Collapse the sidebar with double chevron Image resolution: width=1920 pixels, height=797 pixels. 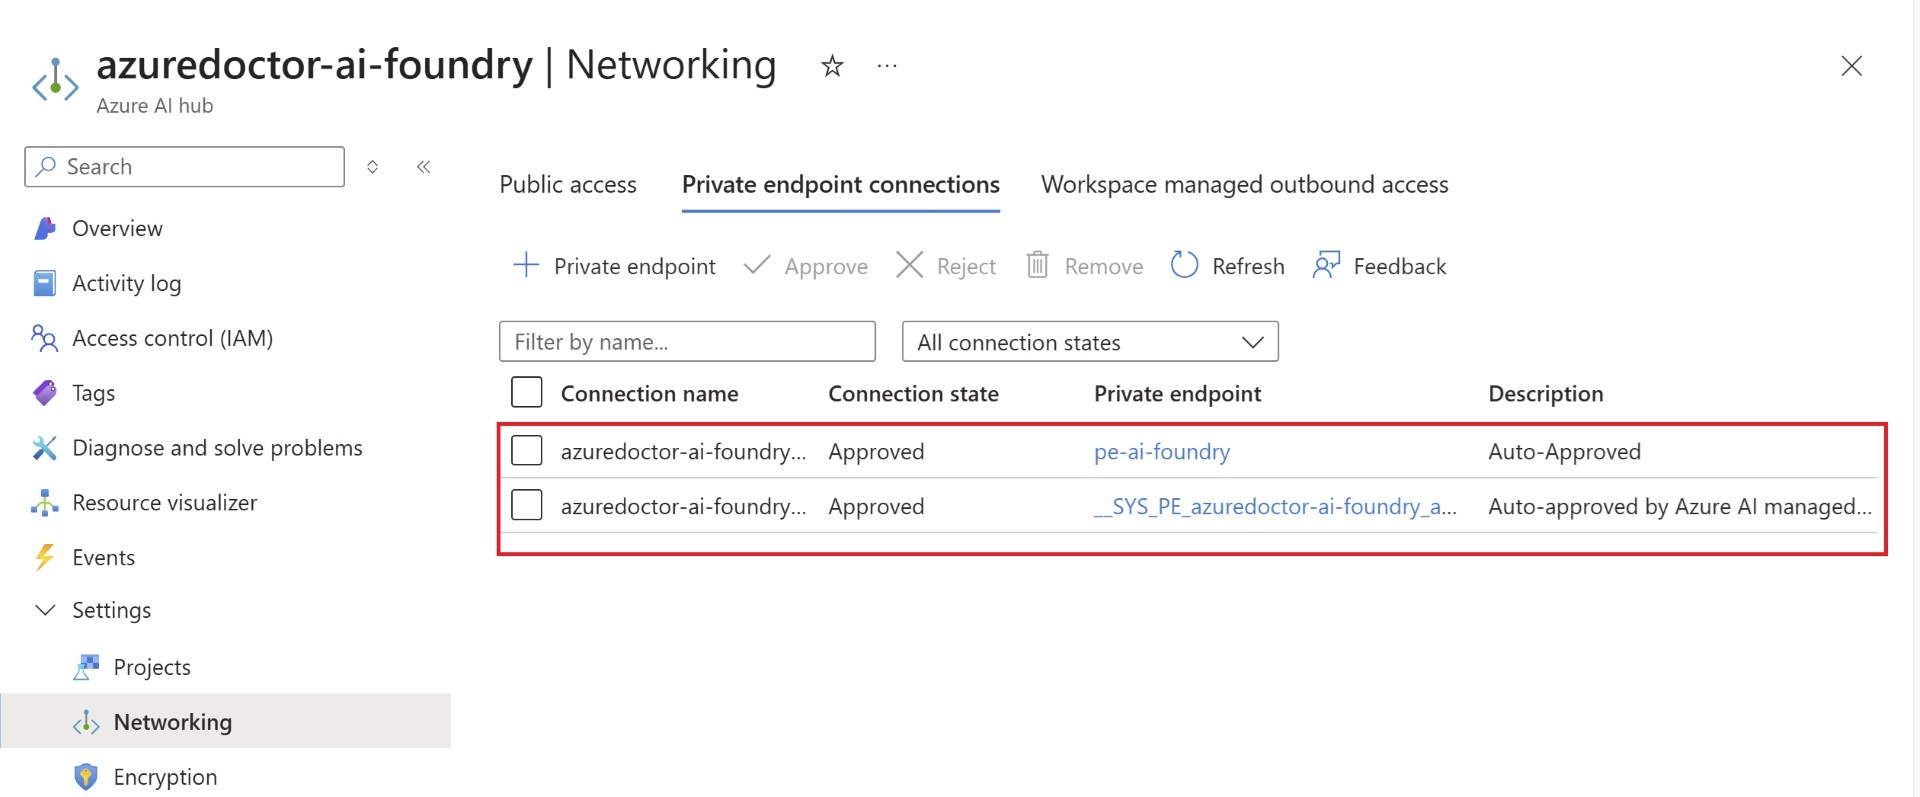[x=423, y=167]
